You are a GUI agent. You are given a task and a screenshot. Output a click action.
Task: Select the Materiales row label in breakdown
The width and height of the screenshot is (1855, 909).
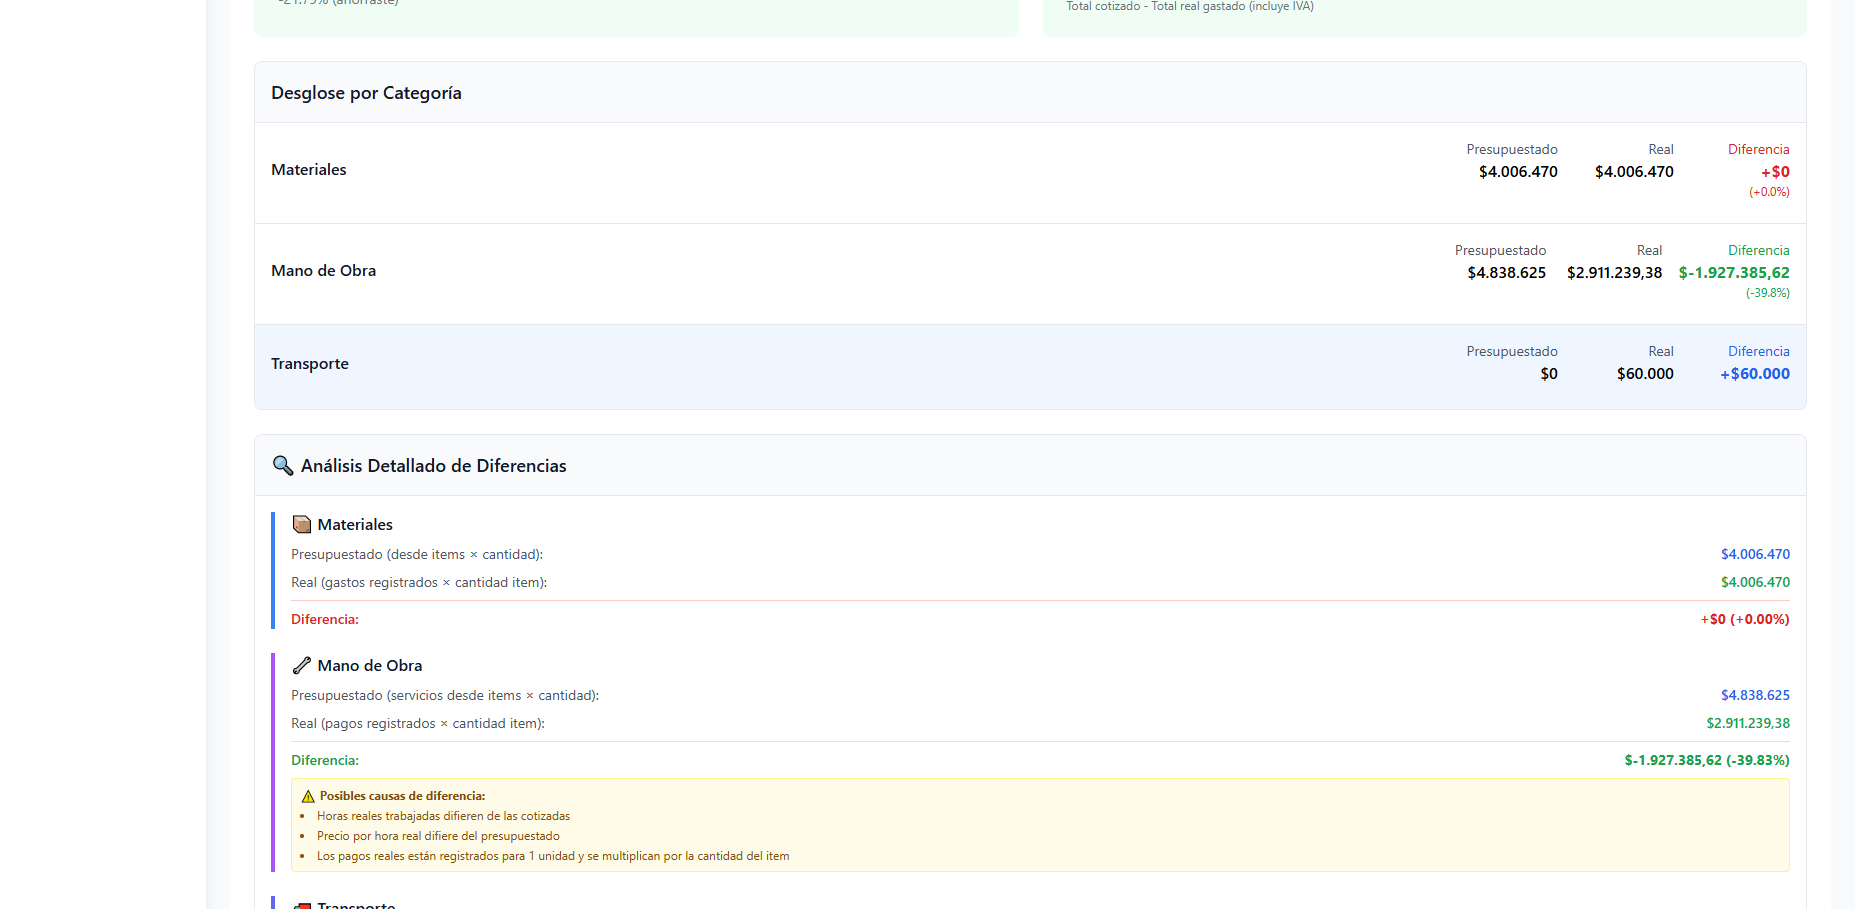click(309, 170)
